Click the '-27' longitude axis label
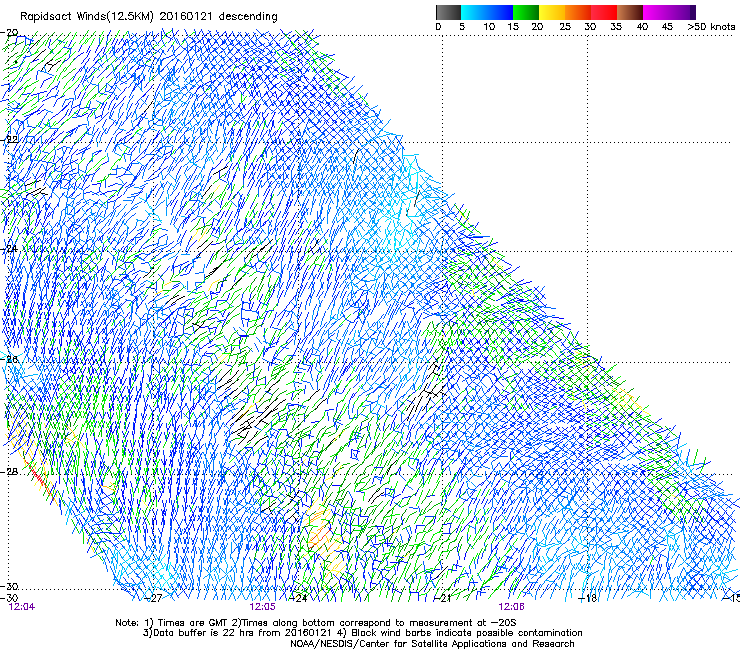The width and height of the screenshot is (740, 650). pyautogui.click(x=153, y=598)
